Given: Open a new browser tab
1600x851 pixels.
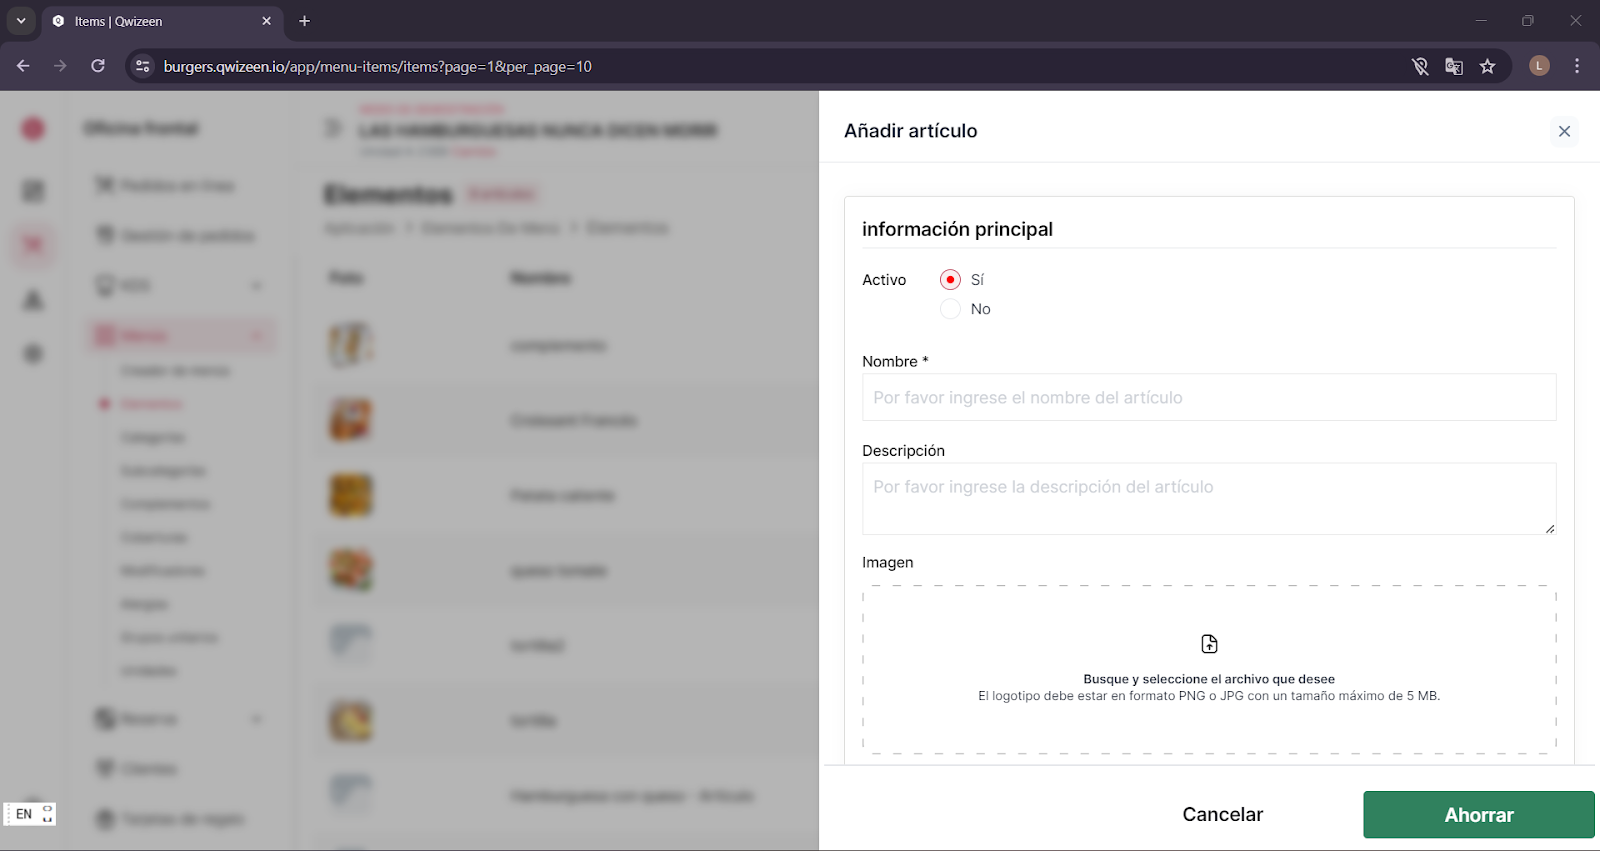Looking at the screenshot, I should point(305,21).
